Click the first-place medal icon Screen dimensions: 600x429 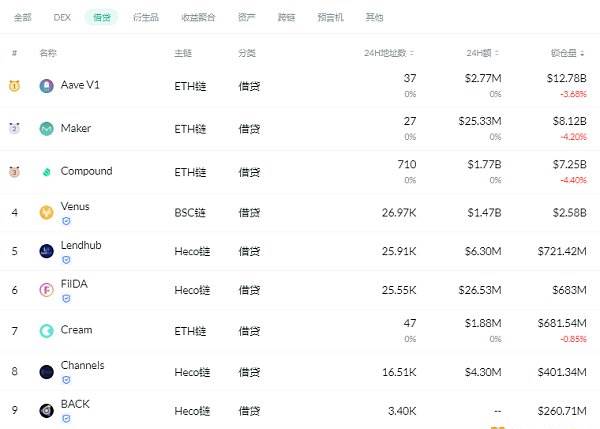pyautogui.click(x=15, y=85)
